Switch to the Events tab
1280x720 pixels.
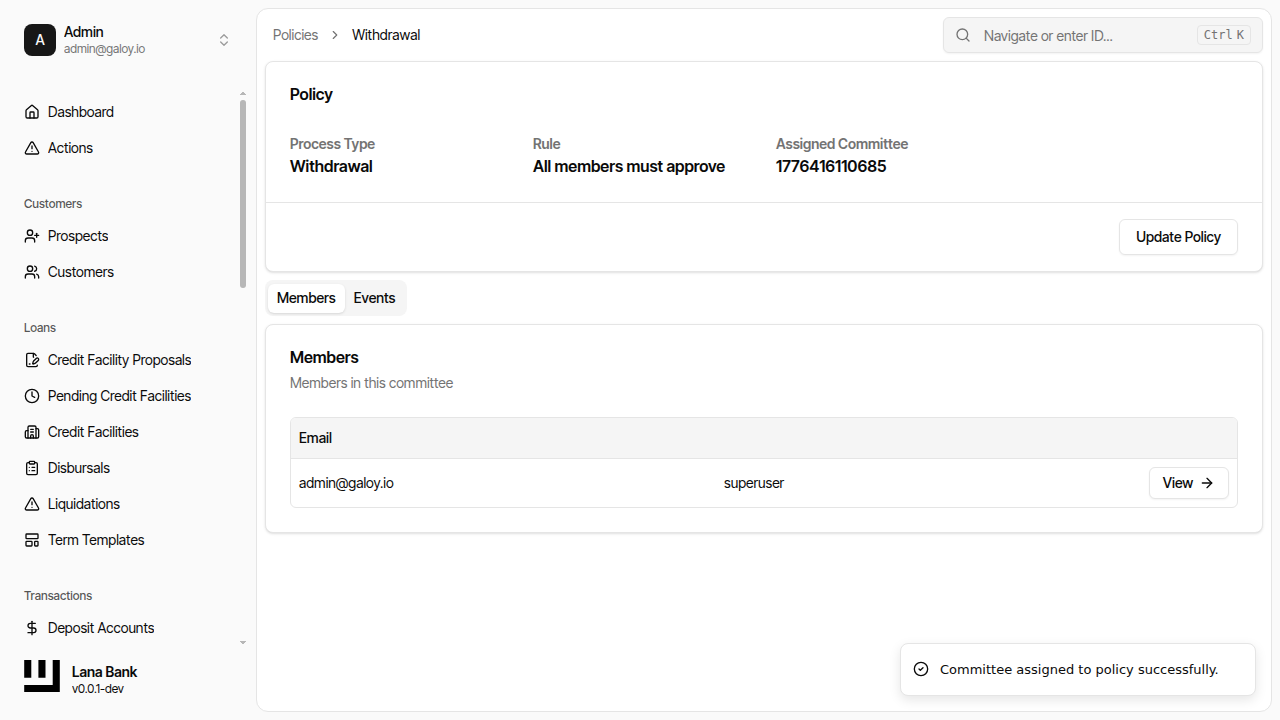point(374,297)
